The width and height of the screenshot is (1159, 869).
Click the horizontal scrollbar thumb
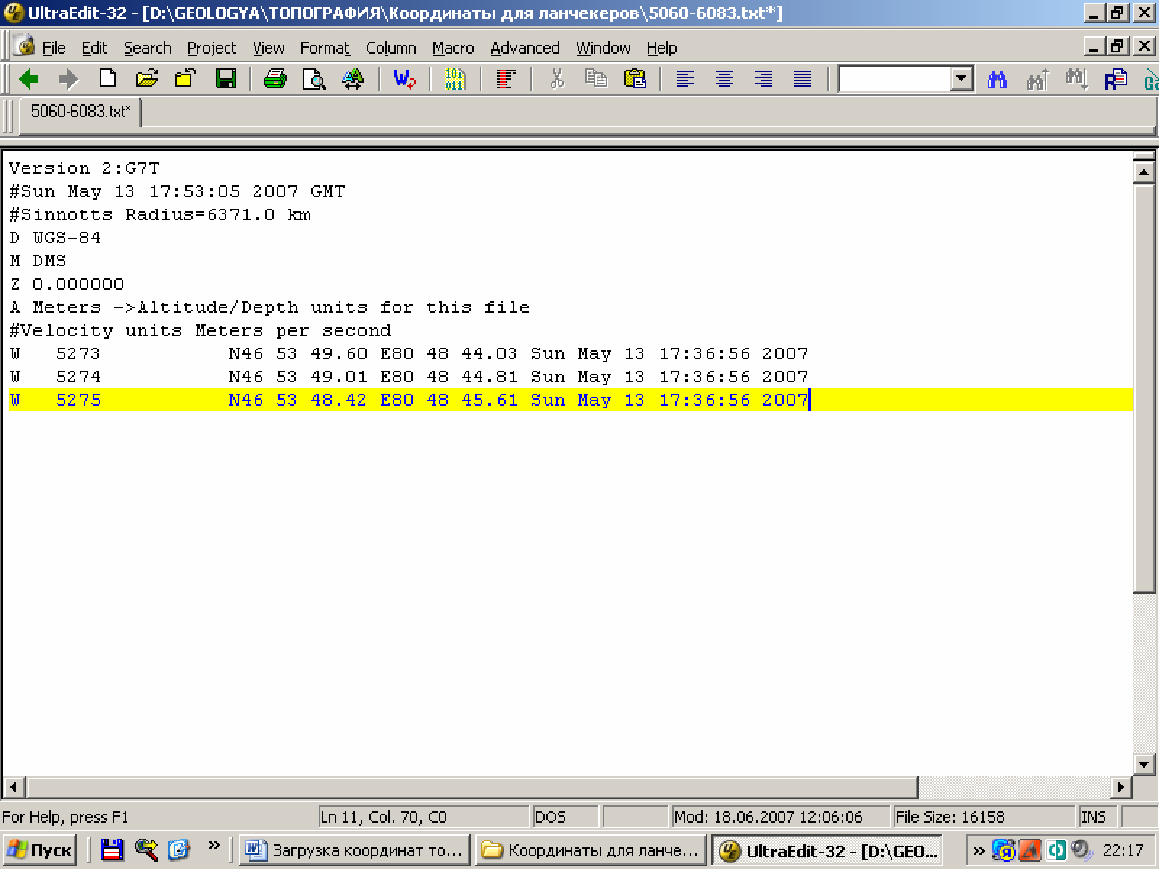pos(471,787)
